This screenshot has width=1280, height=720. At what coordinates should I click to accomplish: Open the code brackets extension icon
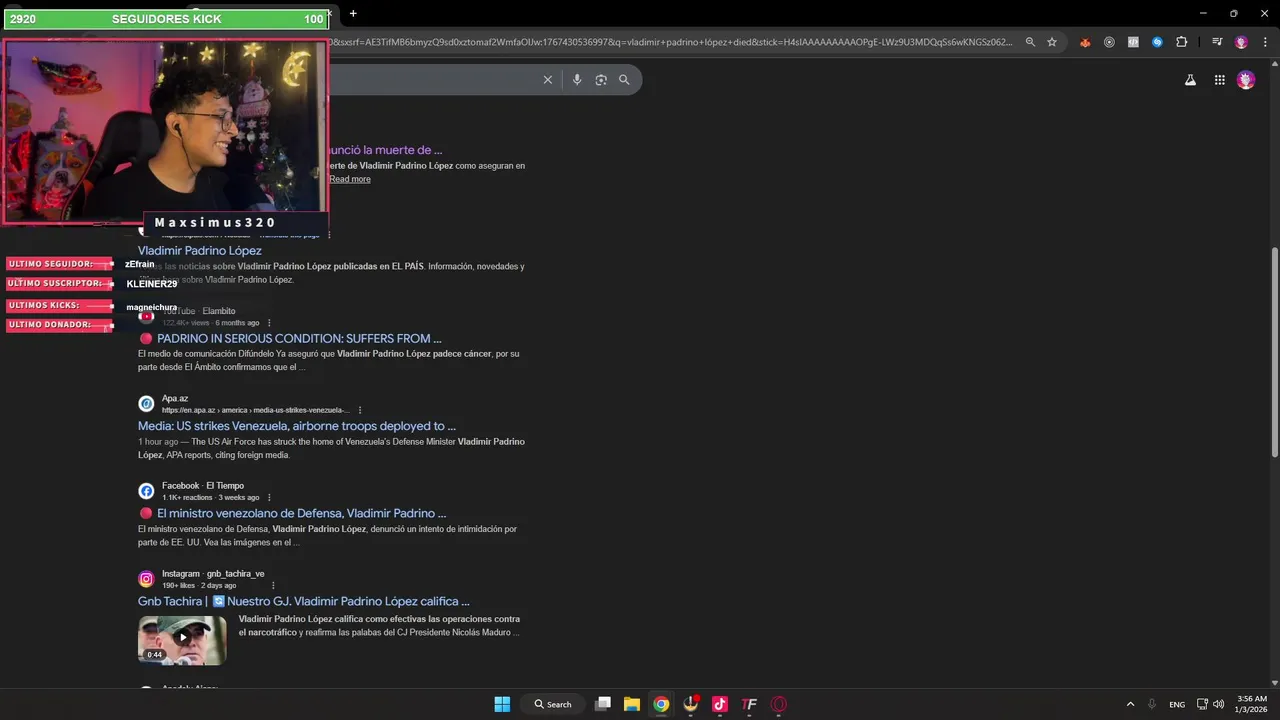point(1133,42)
